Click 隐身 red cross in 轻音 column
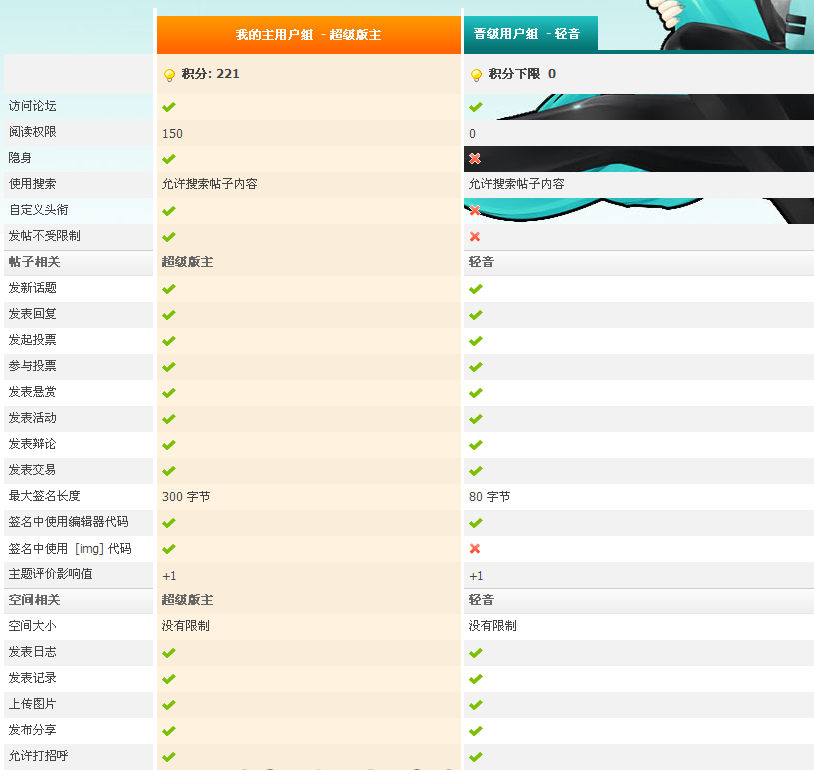 (475, 158)
